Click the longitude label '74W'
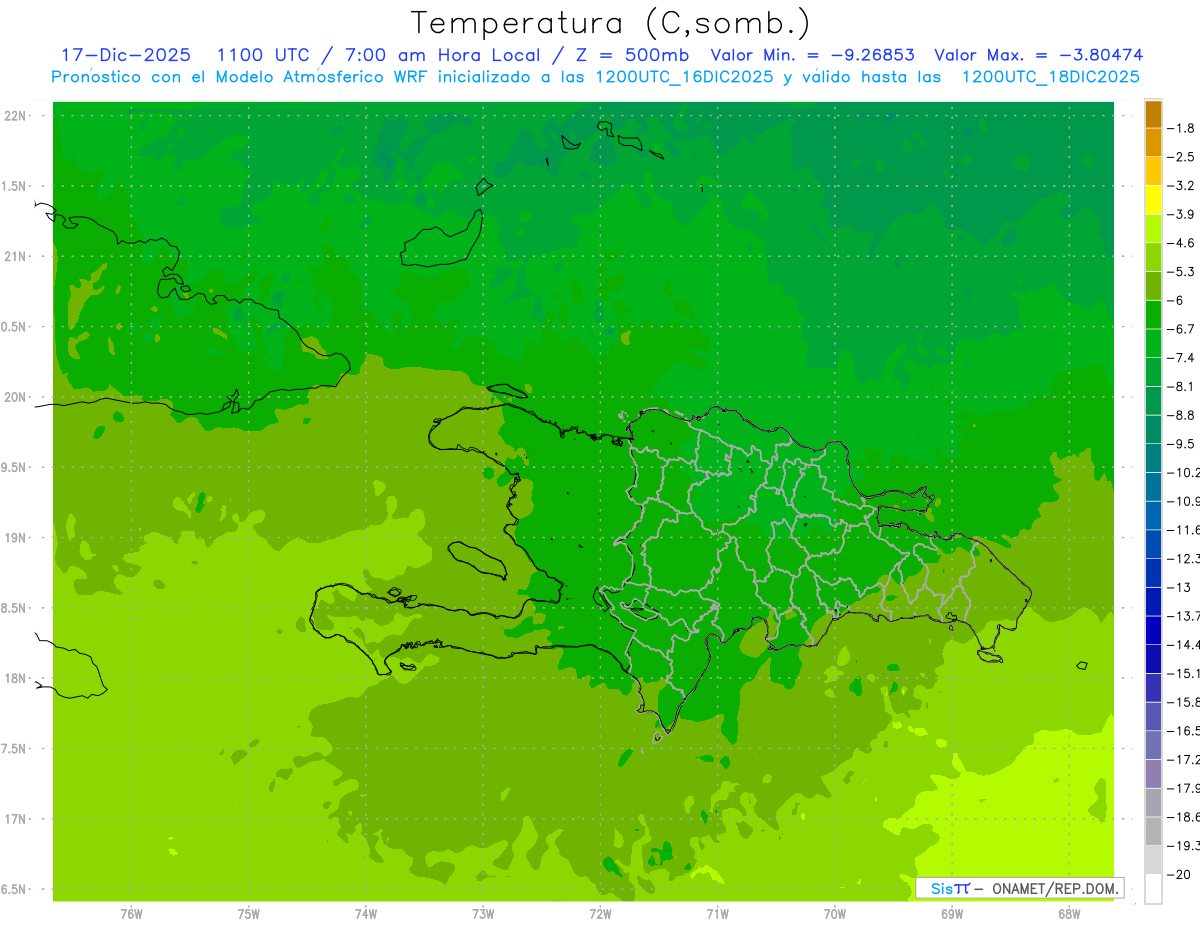Screen dimensions: 1200x927 (366, 915)
